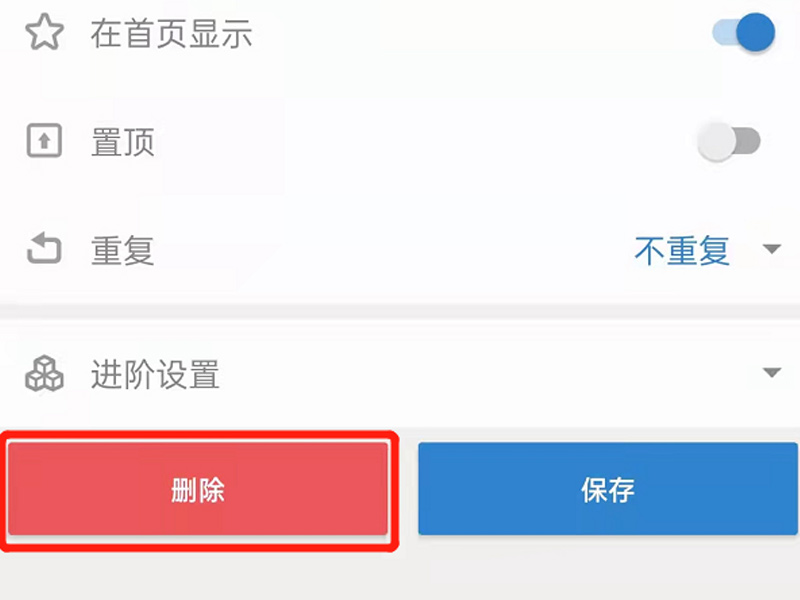Tap the 重复 label text
The width and height of the screenshot is (800, 600).
123,251
